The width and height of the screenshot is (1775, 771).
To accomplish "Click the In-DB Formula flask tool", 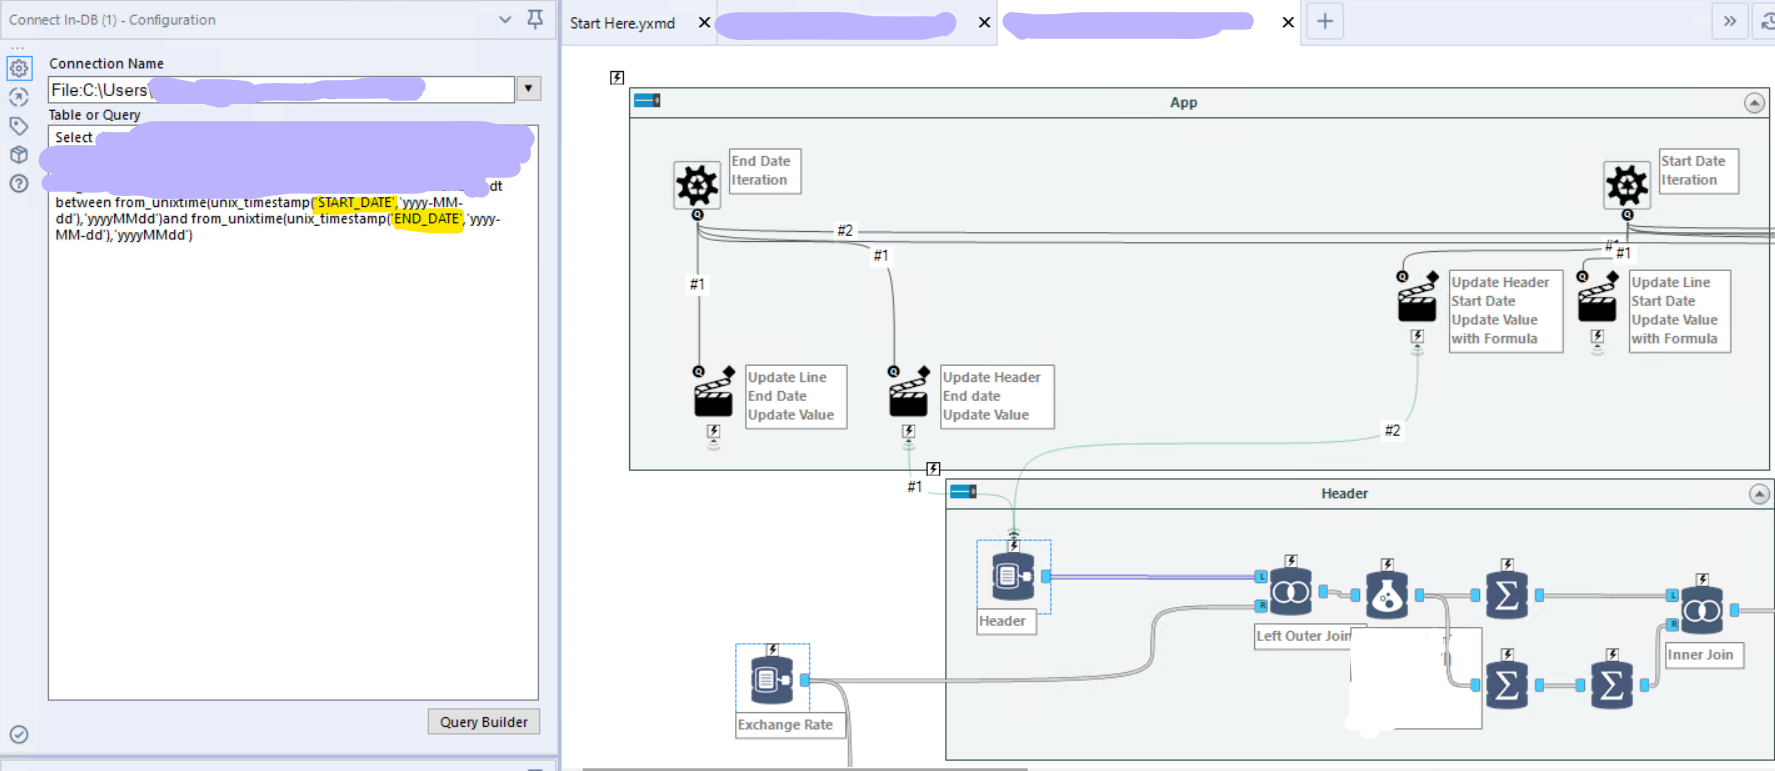I will click(x=1387, y=595).
